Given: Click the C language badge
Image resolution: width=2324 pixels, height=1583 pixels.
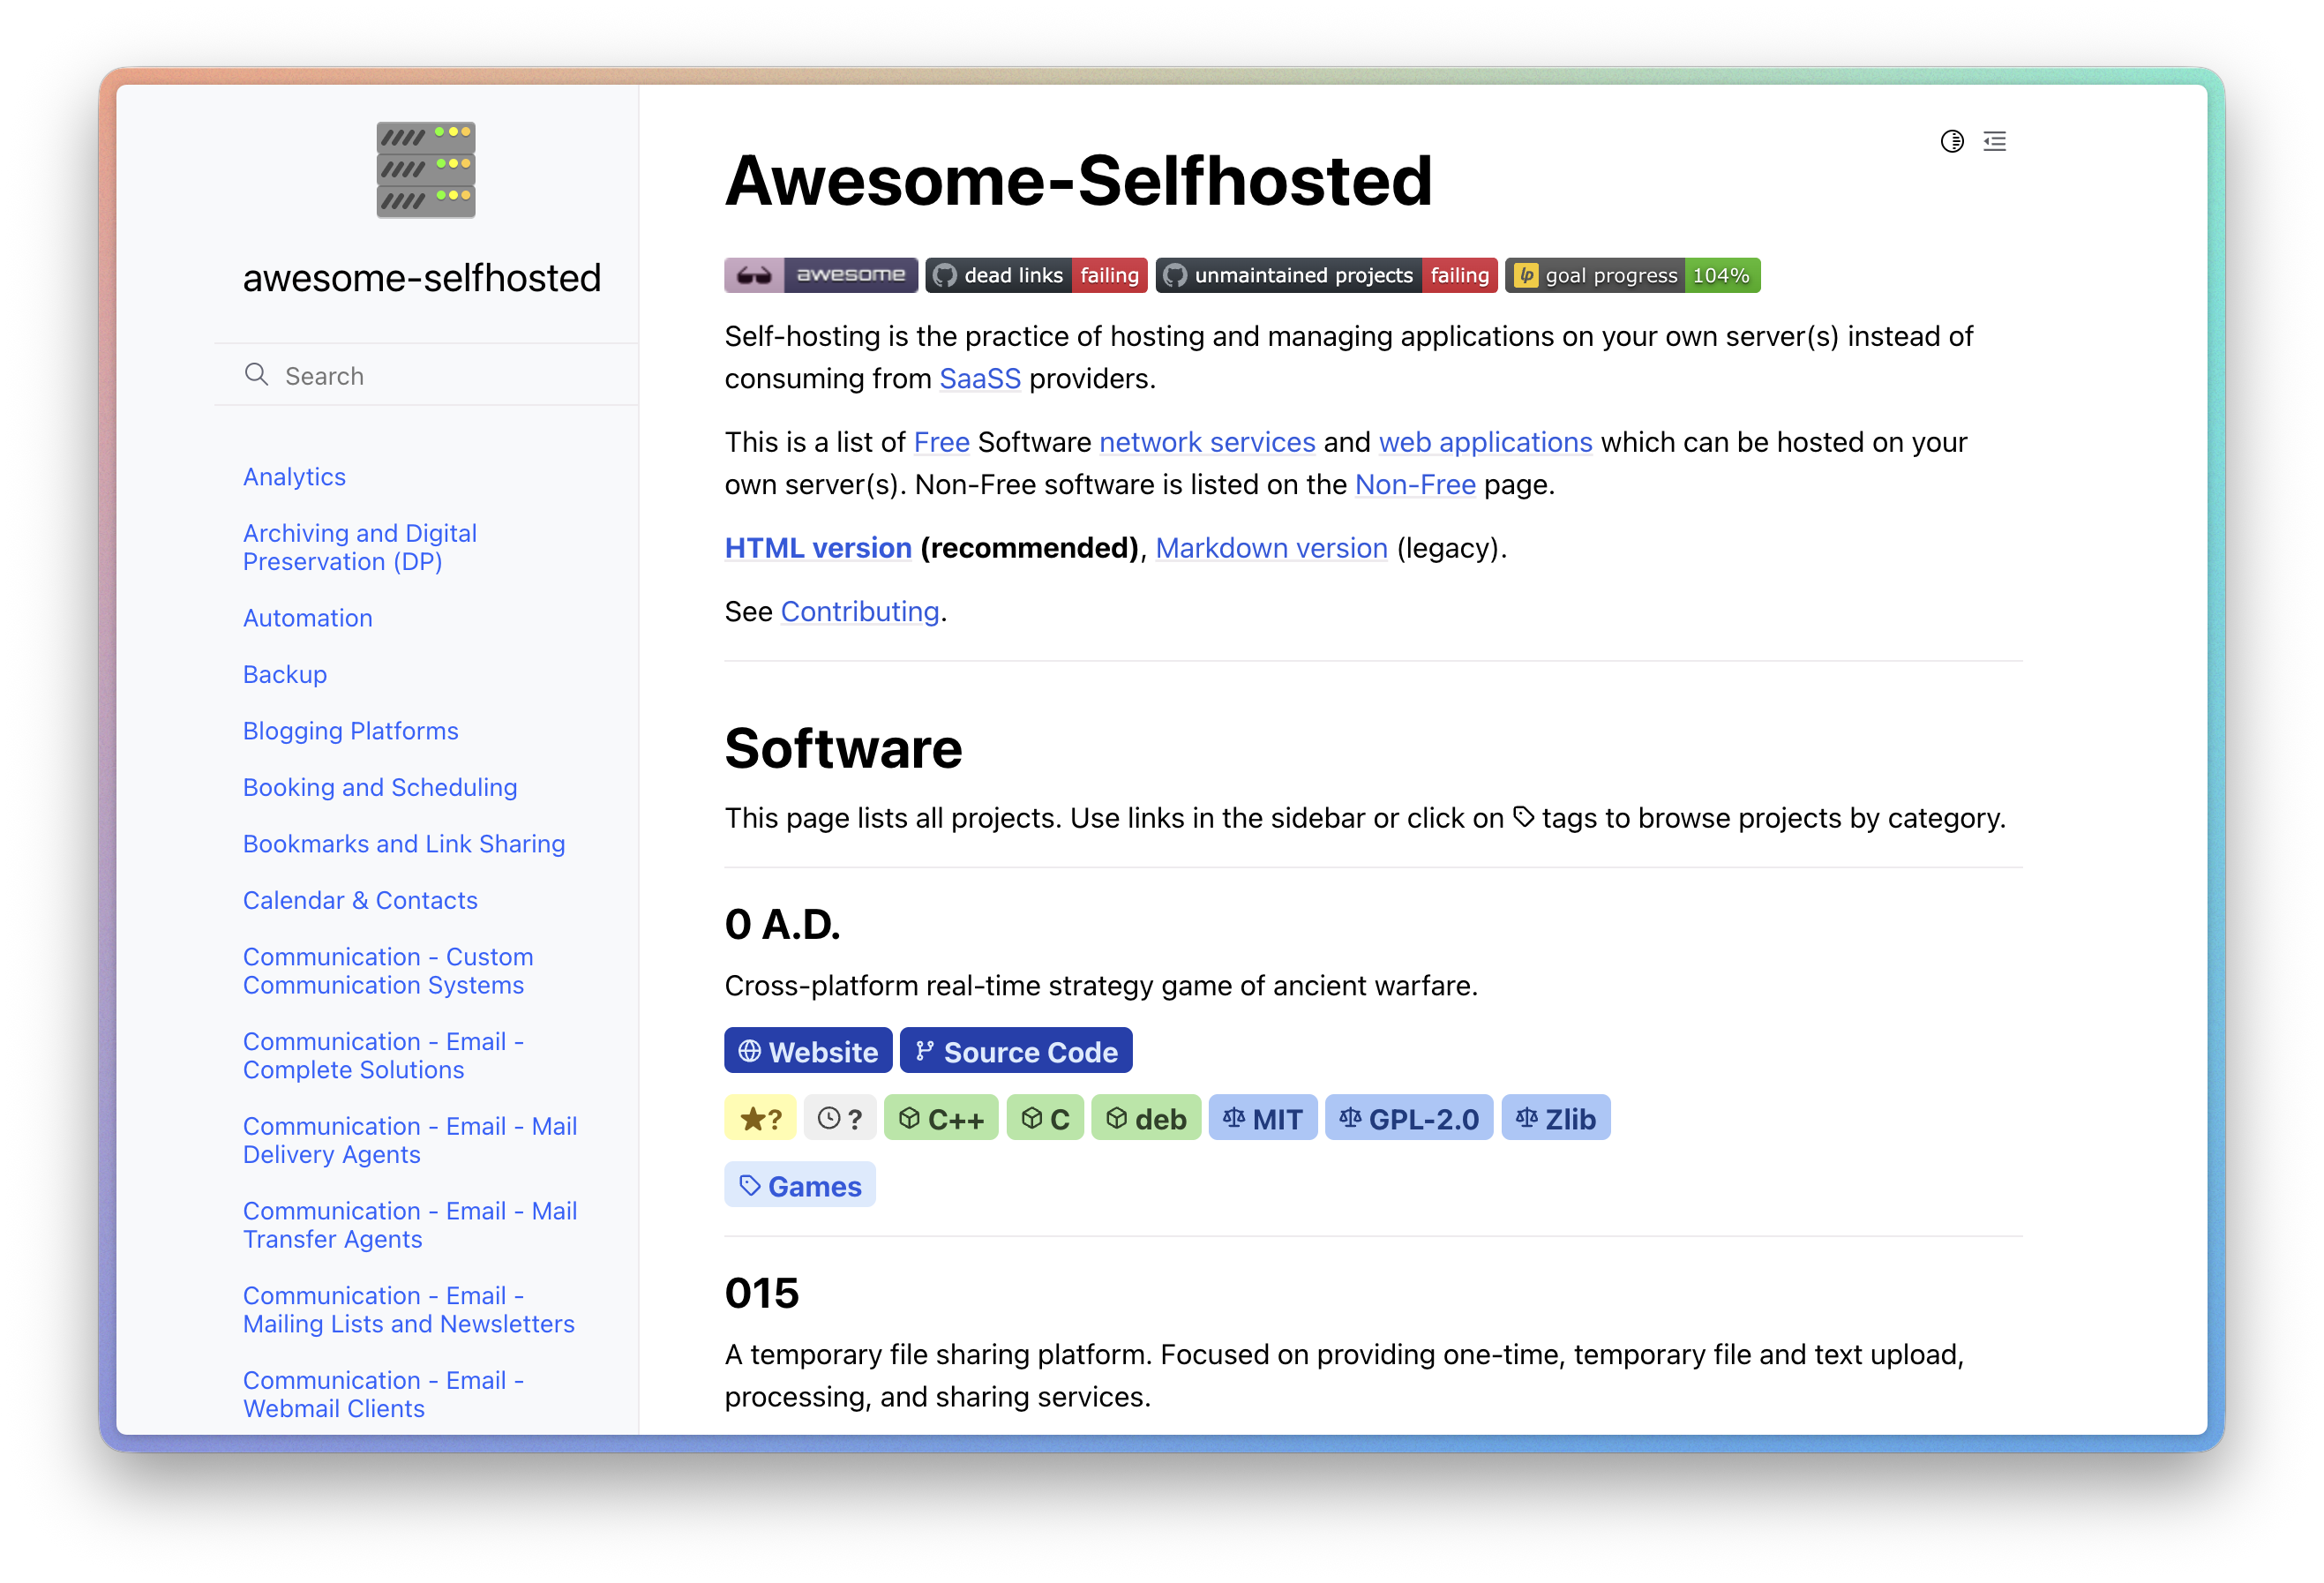Looking at the screenshot, I should (1044, 1118).
